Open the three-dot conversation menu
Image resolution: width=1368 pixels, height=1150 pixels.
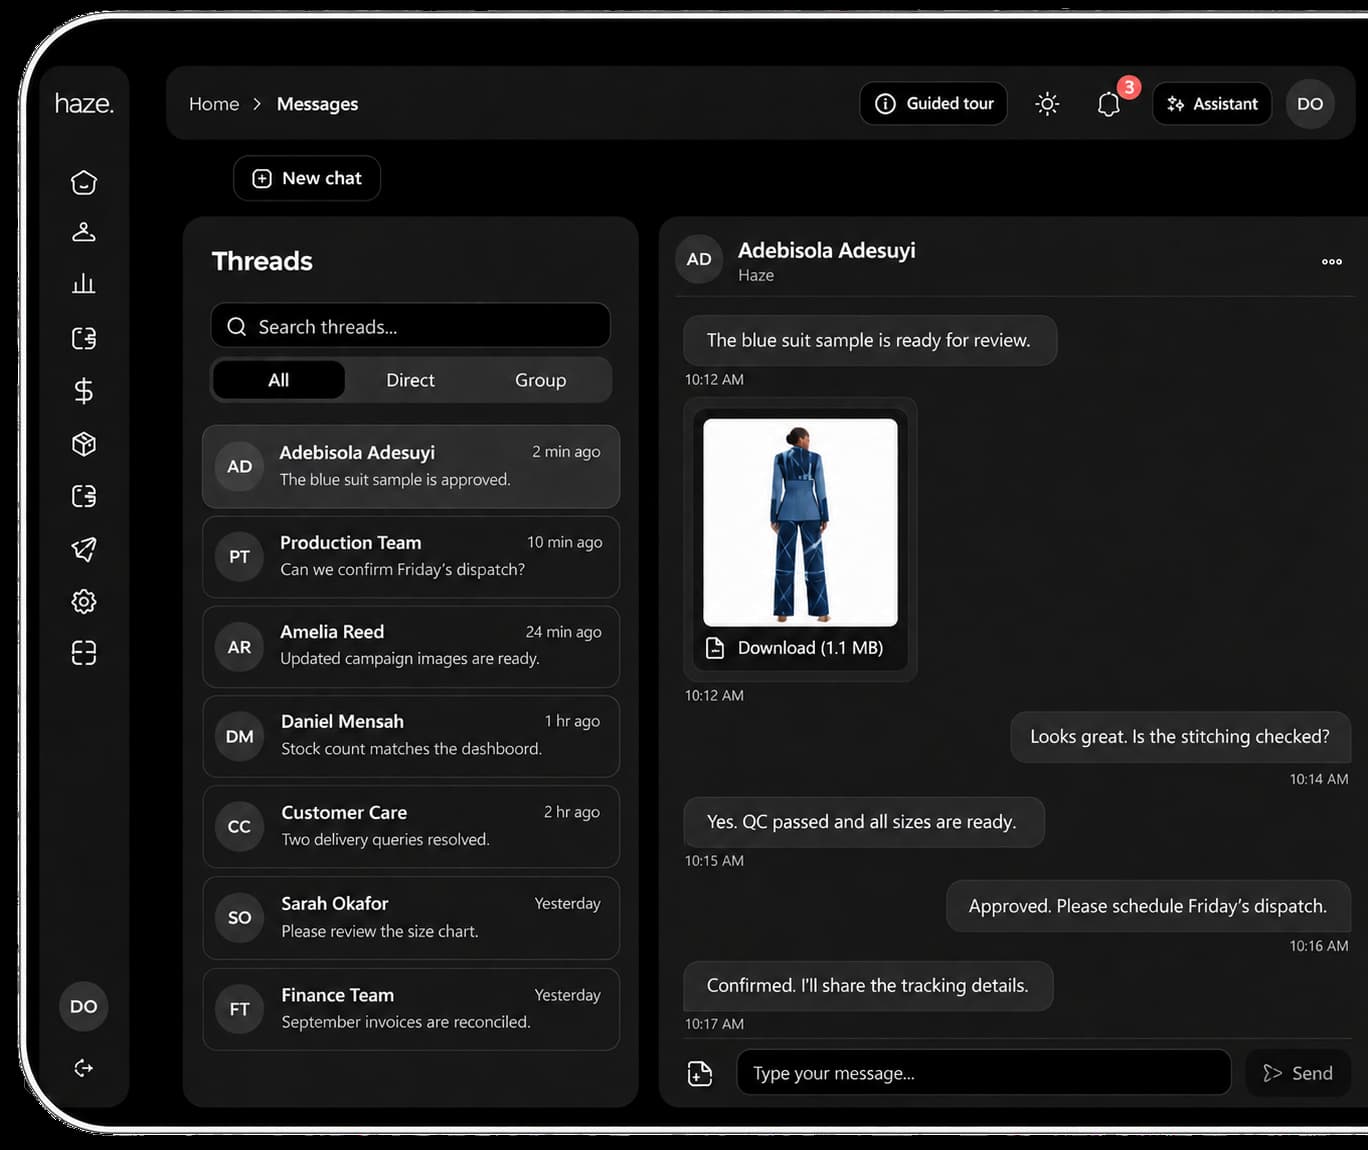click(x=1332, y=262)
